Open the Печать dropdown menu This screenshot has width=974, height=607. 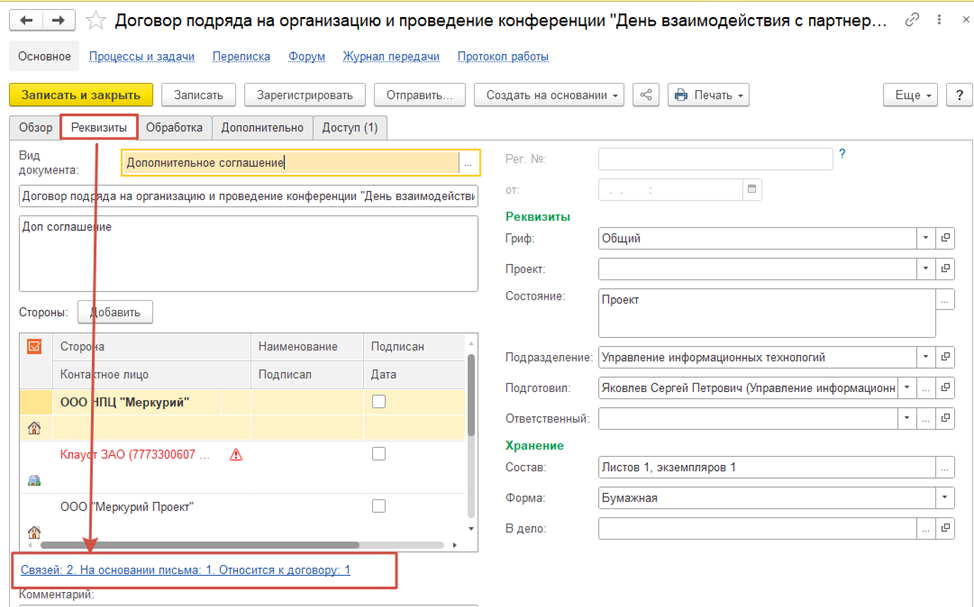[709, 95]
